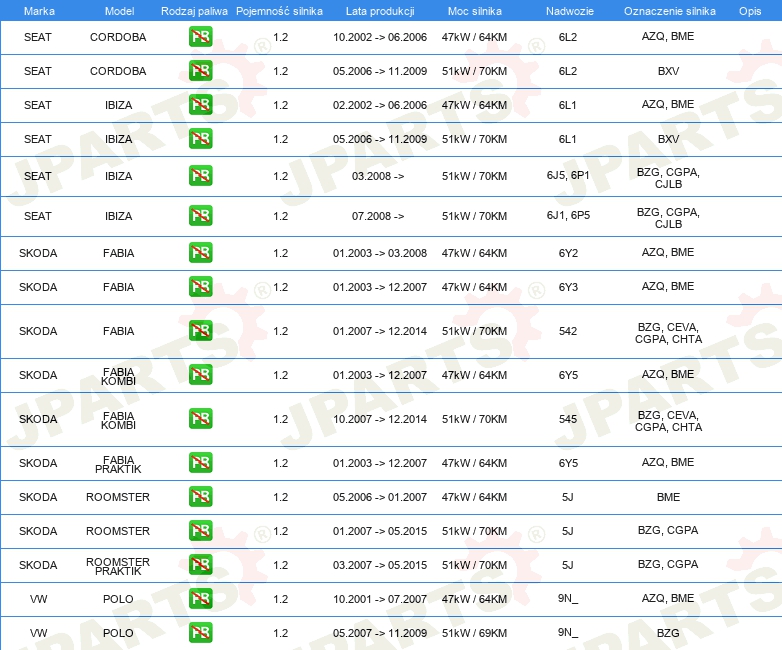Click fuel icon in SEAT IBIZA 02.2002 row
This screenshot has height=650, width=782.
click(200, 104)
